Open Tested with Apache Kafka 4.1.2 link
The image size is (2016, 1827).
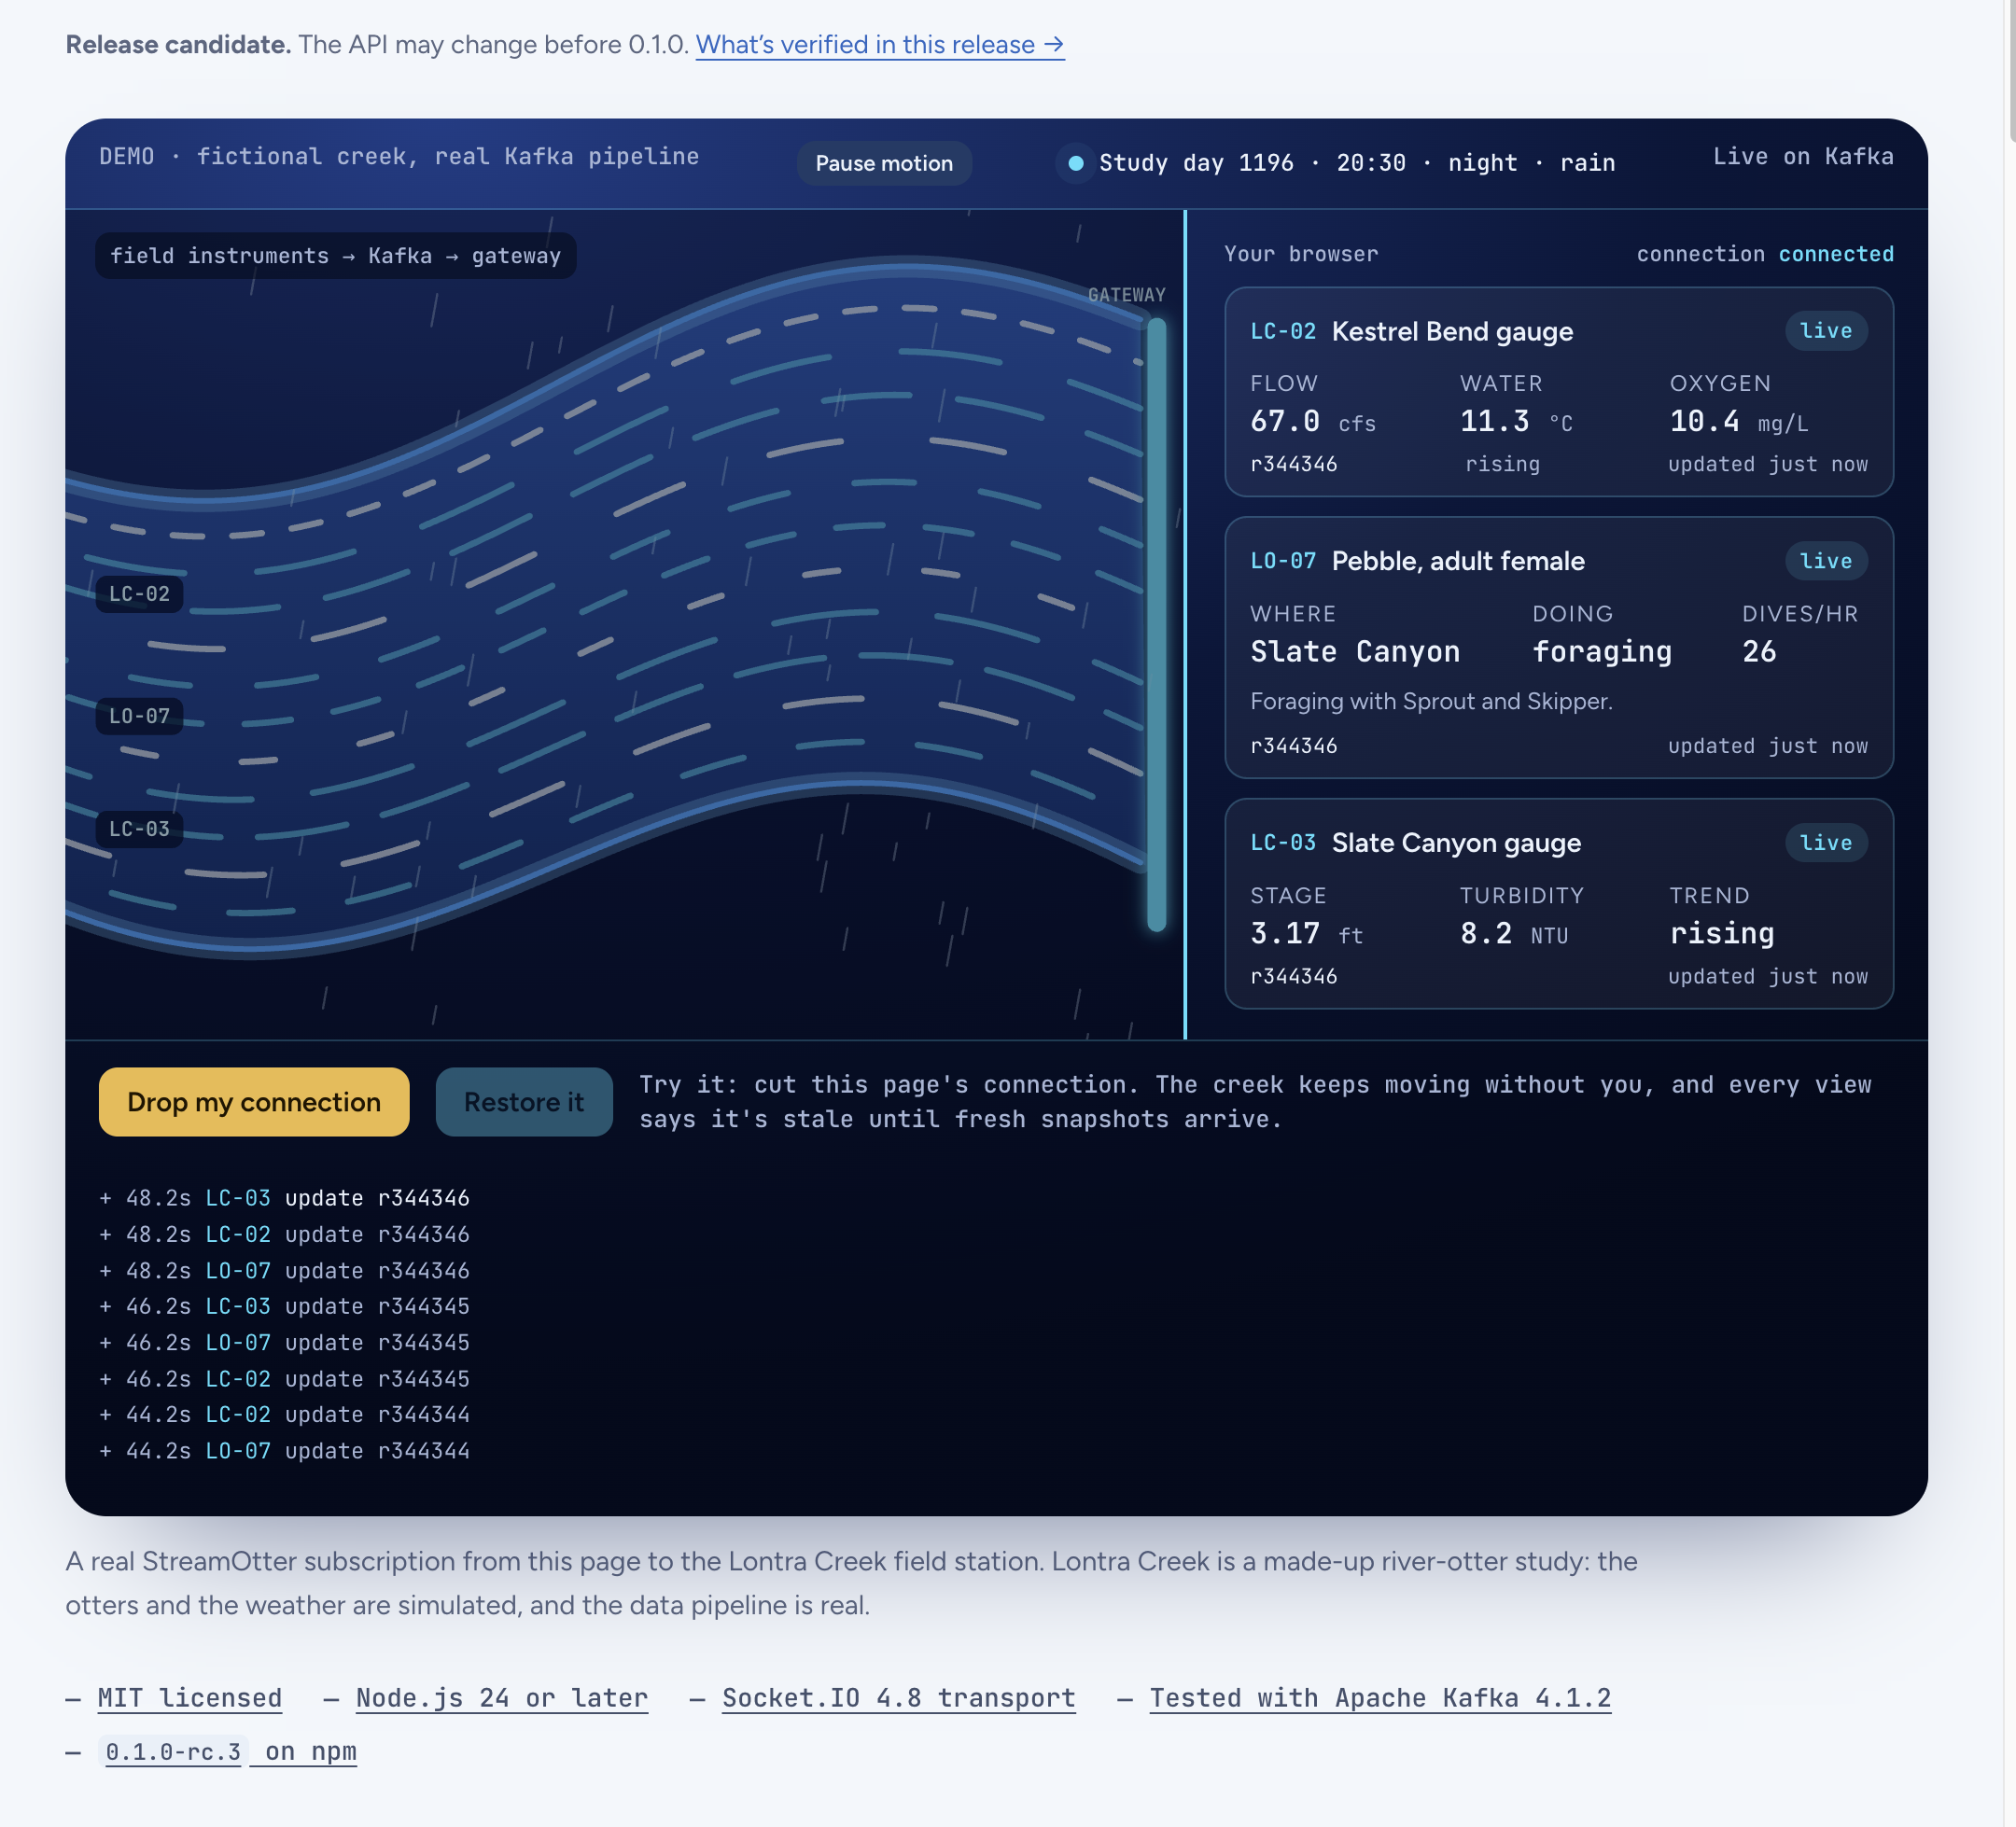(x=1380, y=1698)
